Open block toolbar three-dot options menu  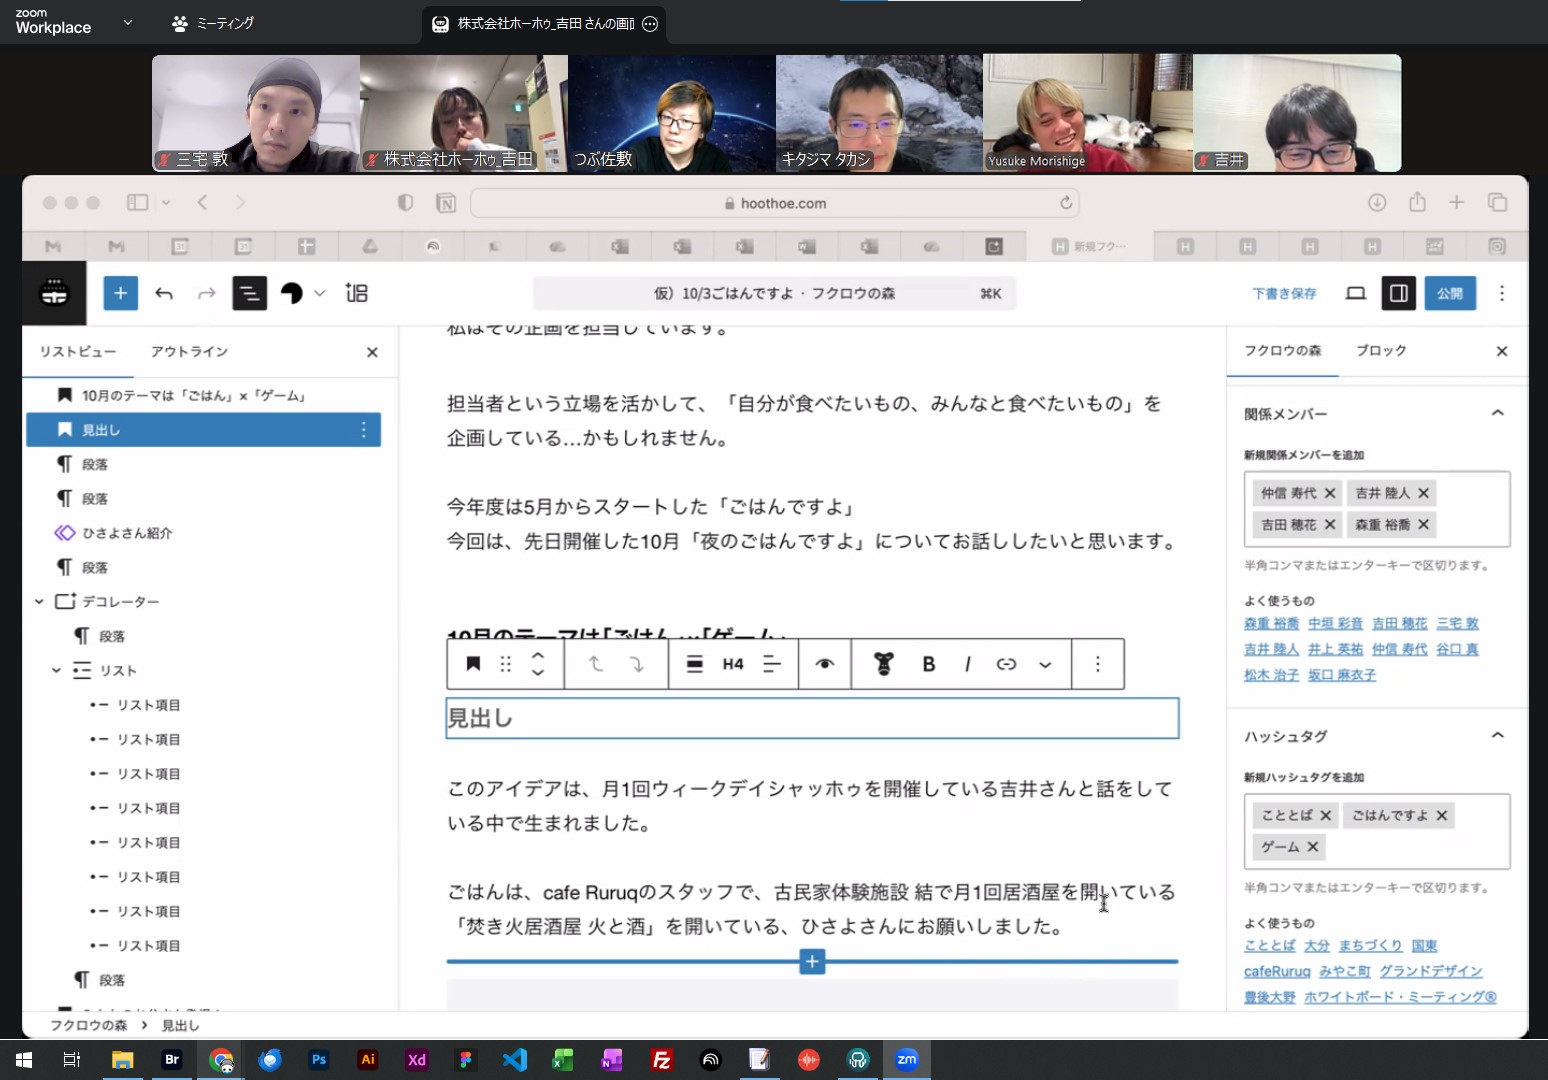pos(1097,664)
